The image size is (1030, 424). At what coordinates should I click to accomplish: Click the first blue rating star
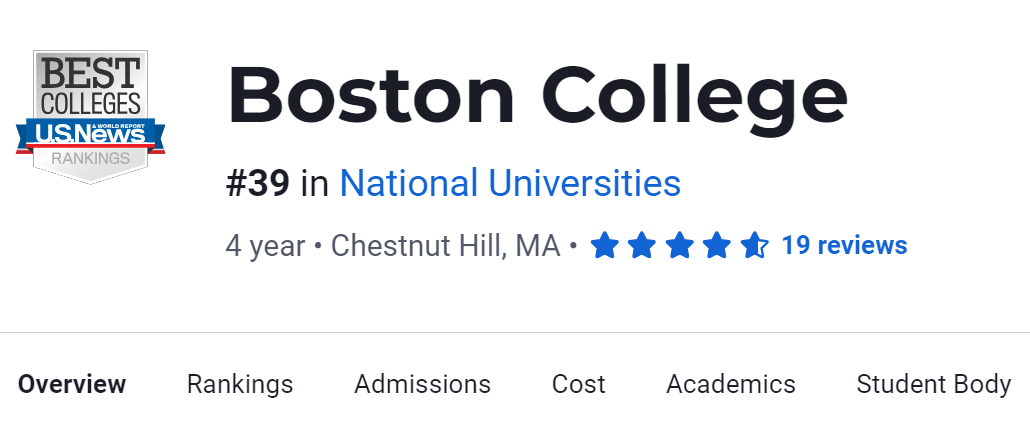tap(604, 245)
